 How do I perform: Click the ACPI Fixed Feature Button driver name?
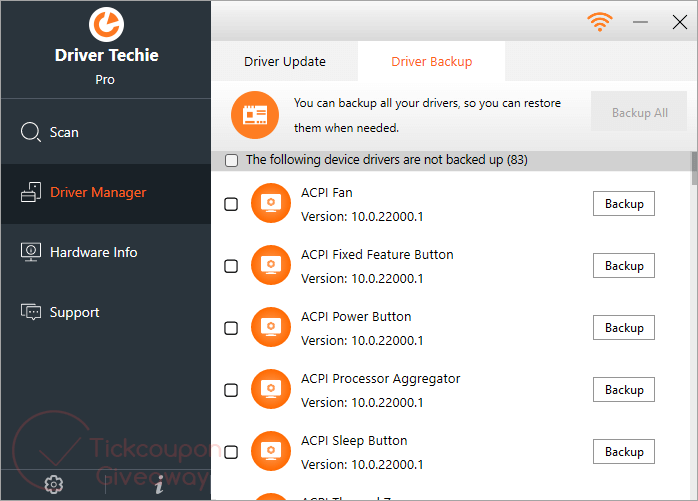[377, 255]
